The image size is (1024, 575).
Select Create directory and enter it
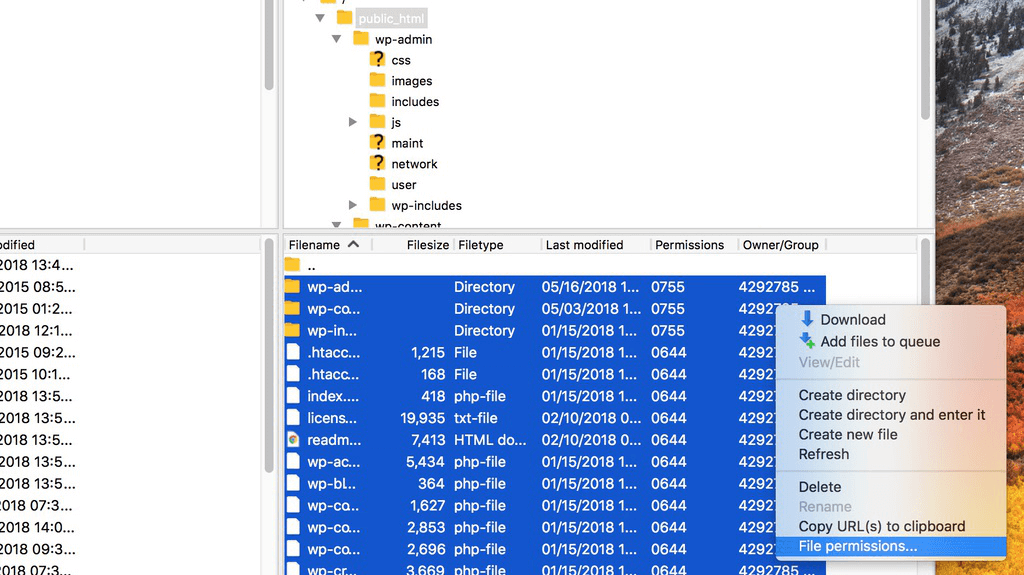[x=891, y=415]
